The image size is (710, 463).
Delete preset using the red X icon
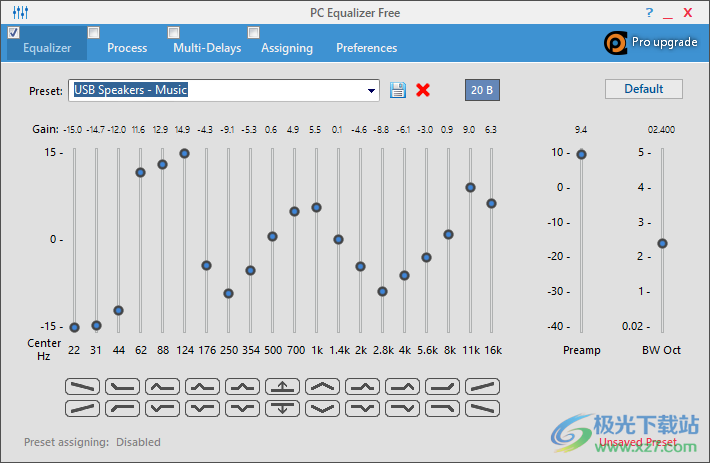click(x=423, y=90)
